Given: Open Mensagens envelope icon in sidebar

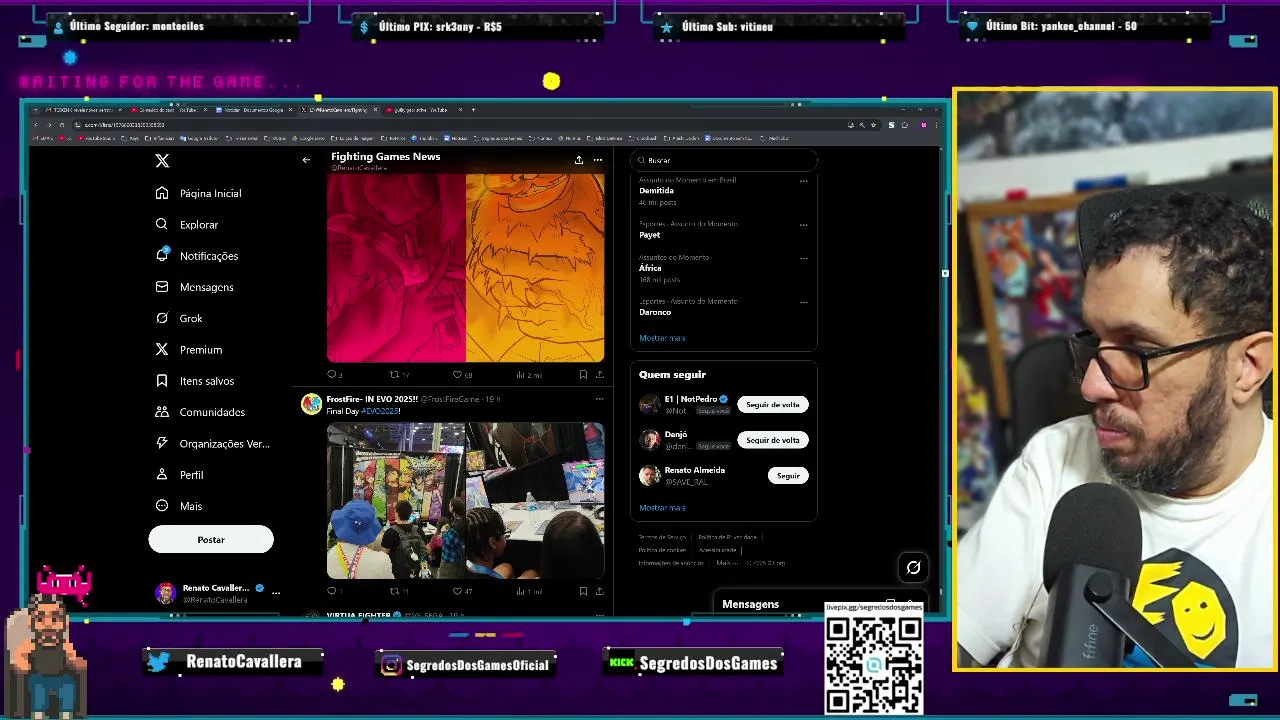Looking at the screenshot, I should [x=162, y=287].
